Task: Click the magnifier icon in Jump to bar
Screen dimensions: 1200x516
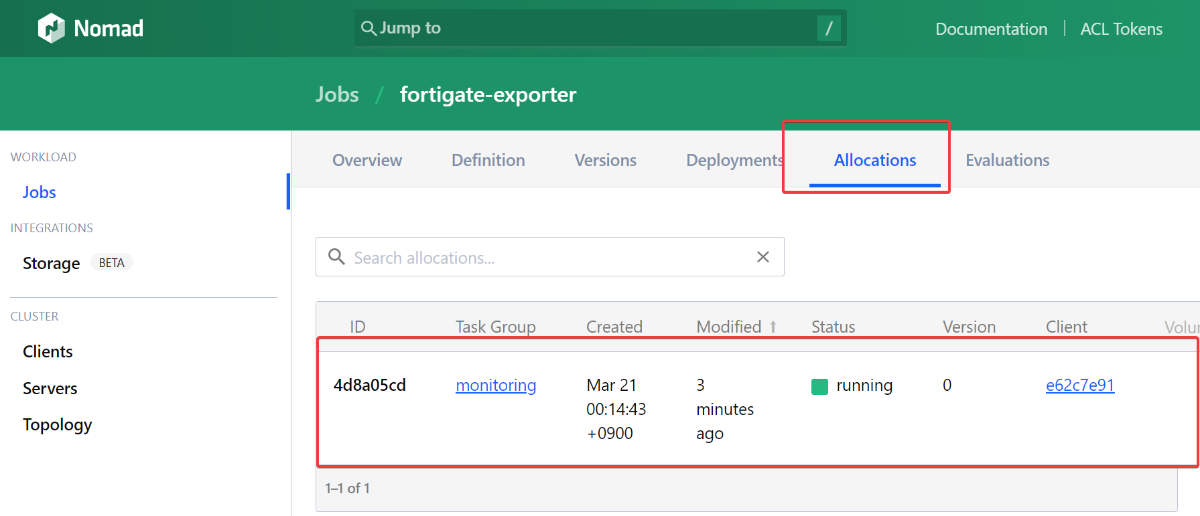Action: (x=369, y=28)
